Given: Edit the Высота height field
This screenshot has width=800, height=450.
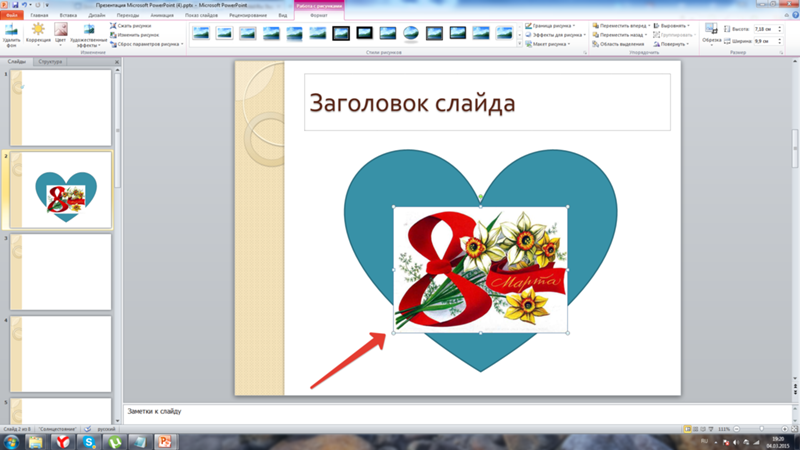Looking at the screenshot, I should click(x=765, y=29).
